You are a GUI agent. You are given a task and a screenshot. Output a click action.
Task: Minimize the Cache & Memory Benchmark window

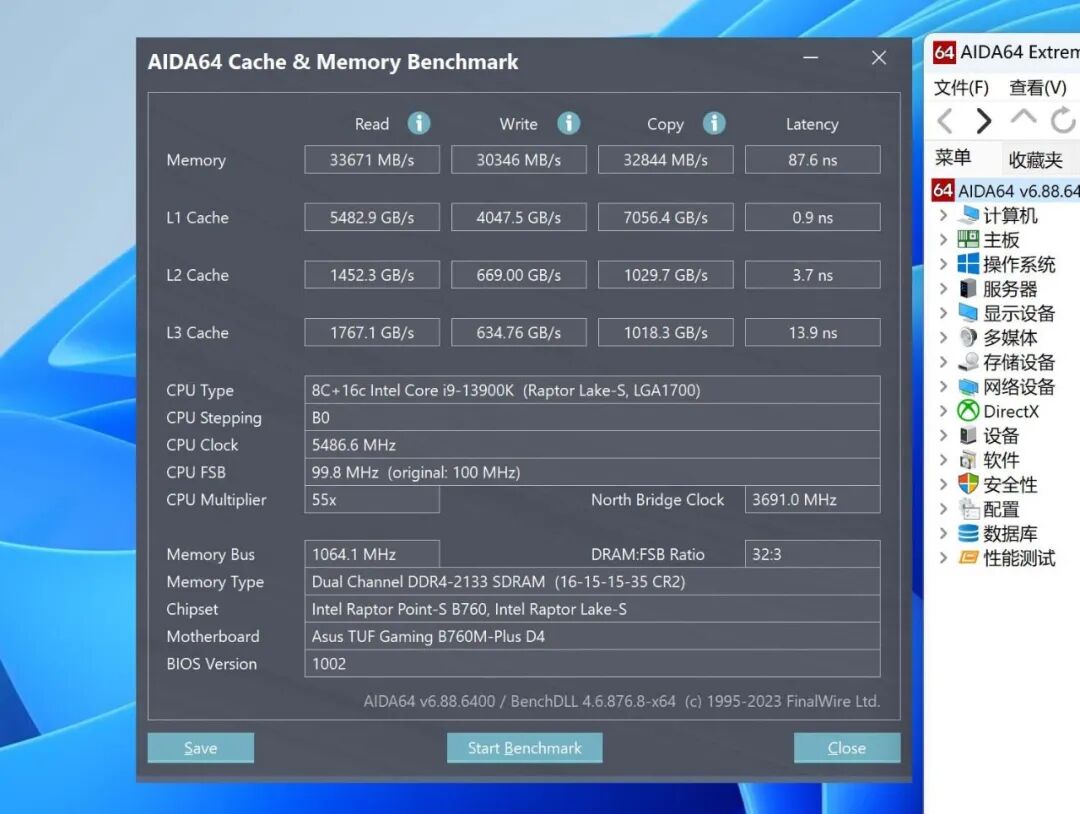pos(811,58)
